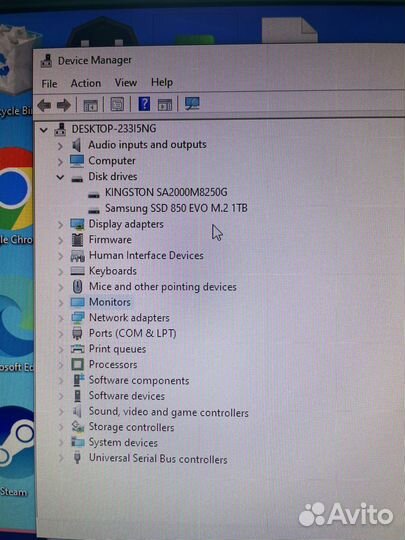The image size is (405, 540).
Task: Open the File menu
Action: pyautogui.click(x=49, y=84)
